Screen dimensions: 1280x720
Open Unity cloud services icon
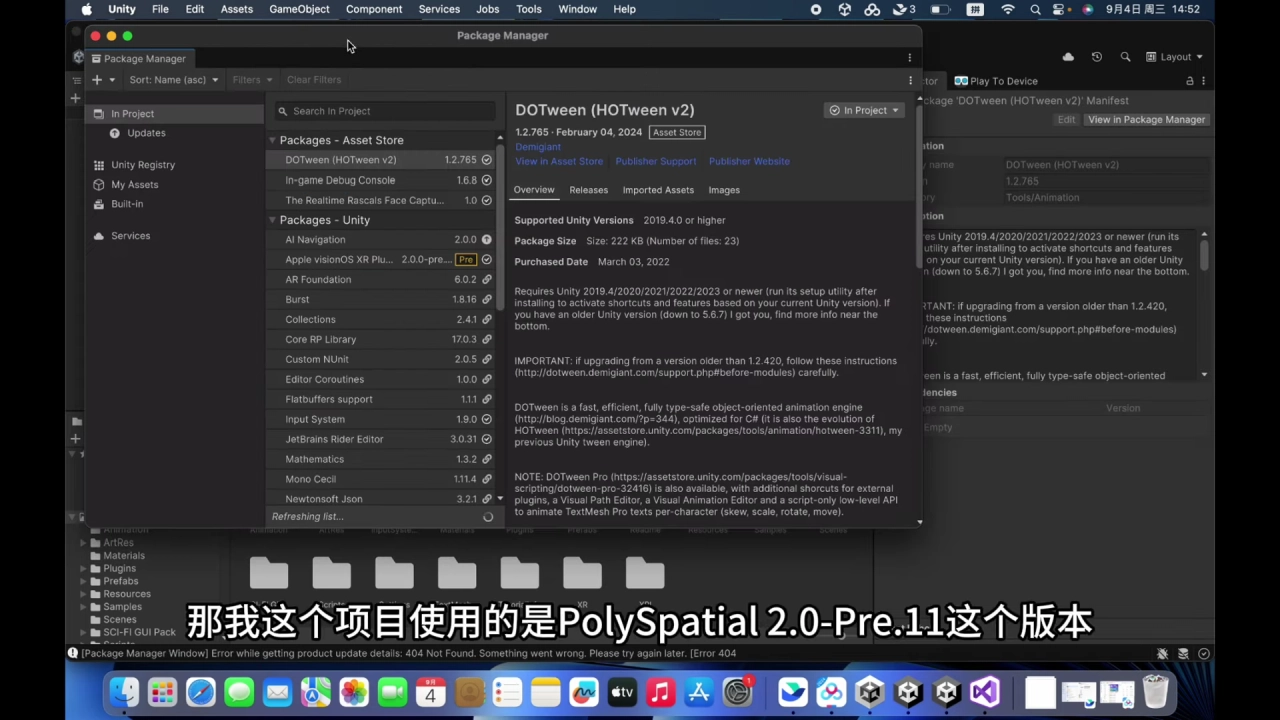[x=1068, y=57]
